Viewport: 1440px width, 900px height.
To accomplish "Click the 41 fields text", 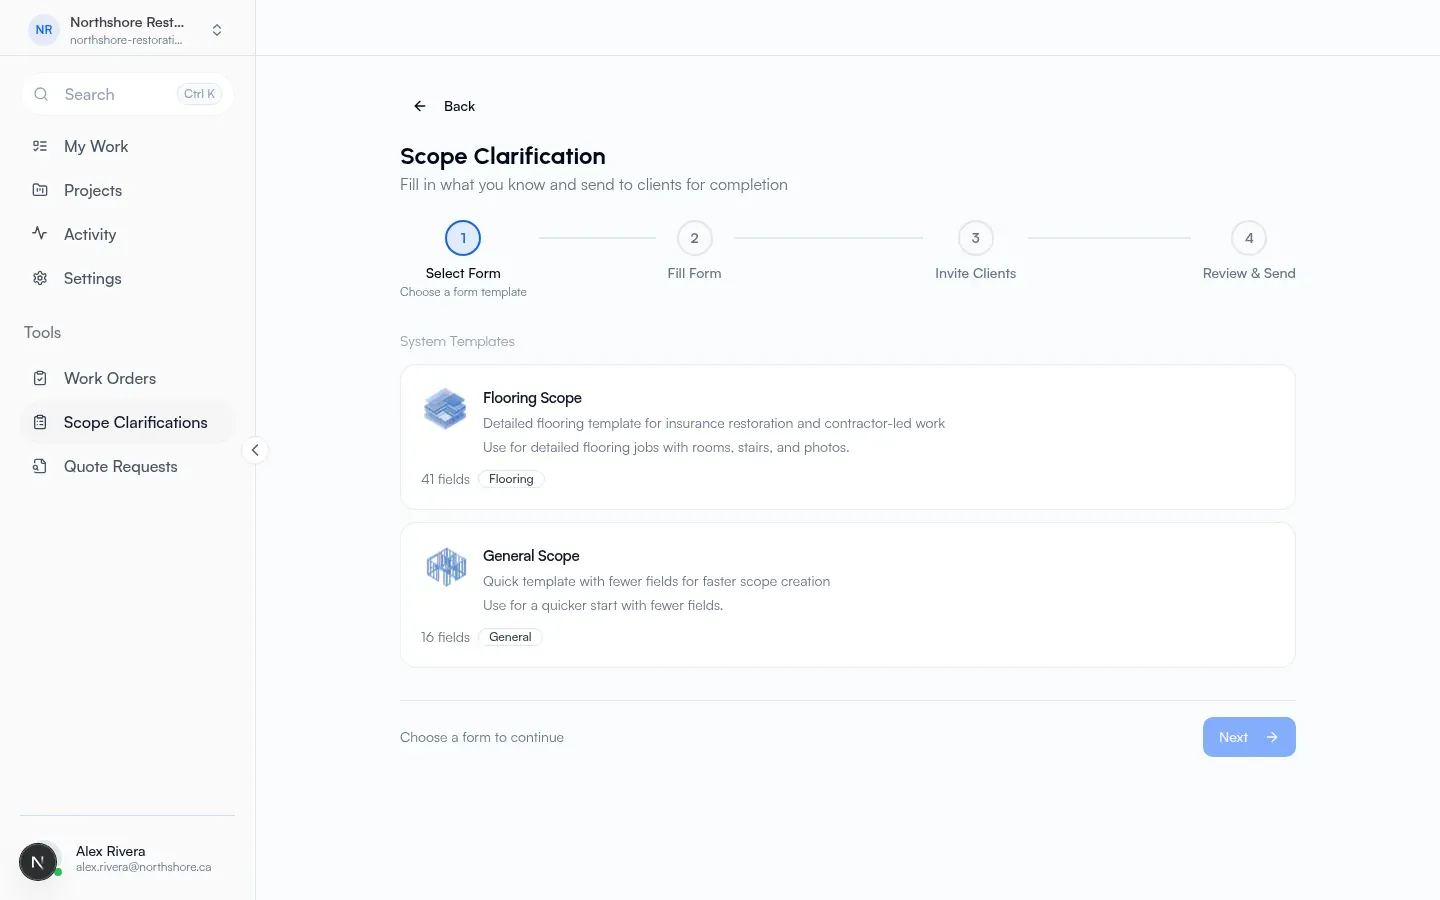I will point(445,479).
